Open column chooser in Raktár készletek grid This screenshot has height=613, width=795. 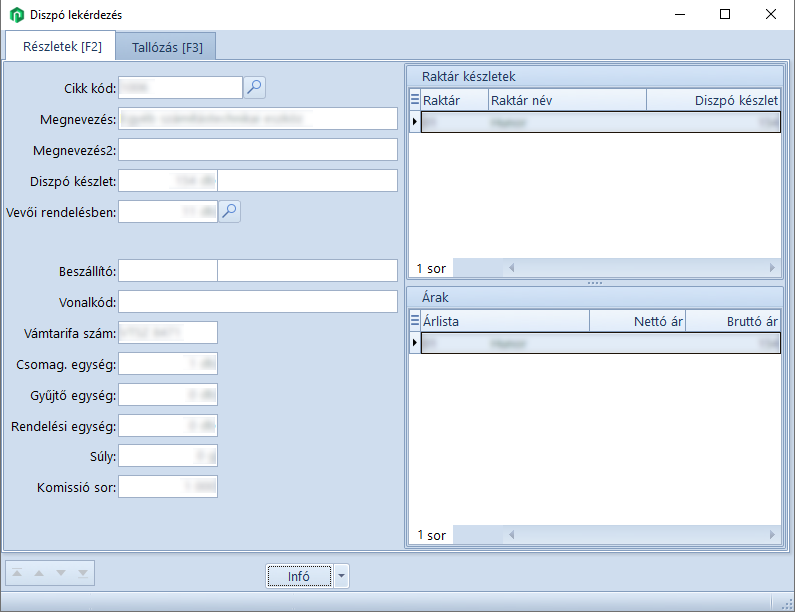(x=415, y=100)
